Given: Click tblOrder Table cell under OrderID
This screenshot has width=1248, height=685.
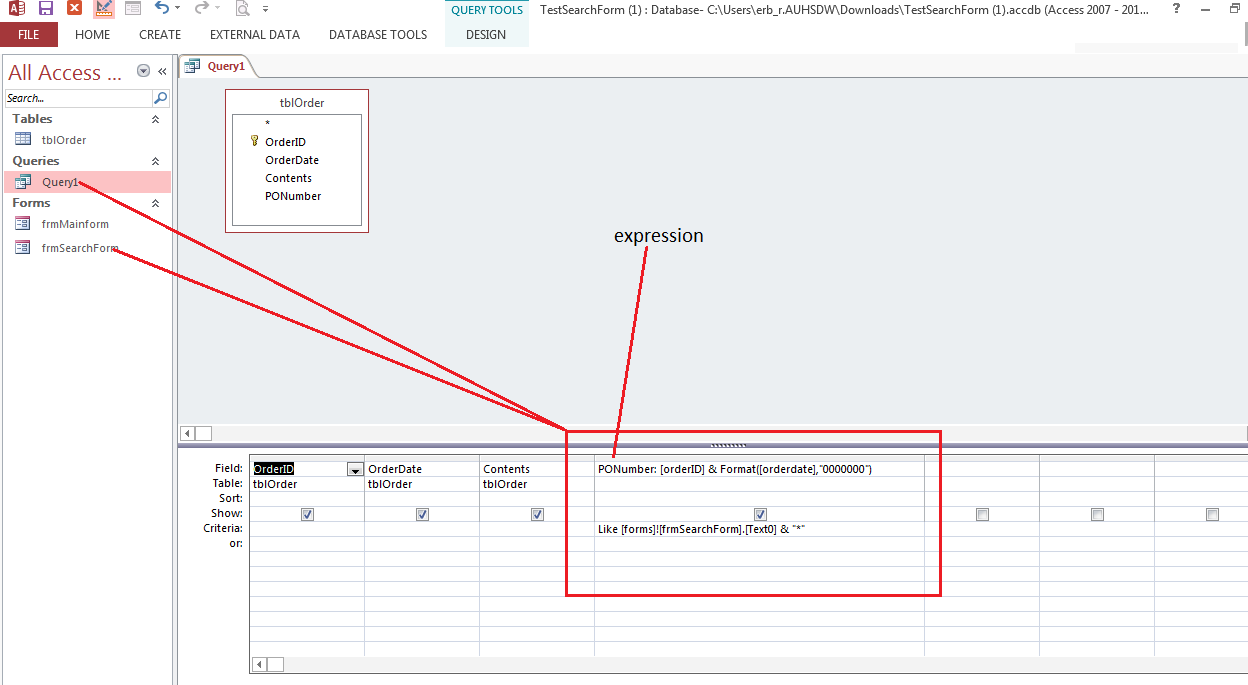Looking at the screenshot, I should tap(307, 484).
